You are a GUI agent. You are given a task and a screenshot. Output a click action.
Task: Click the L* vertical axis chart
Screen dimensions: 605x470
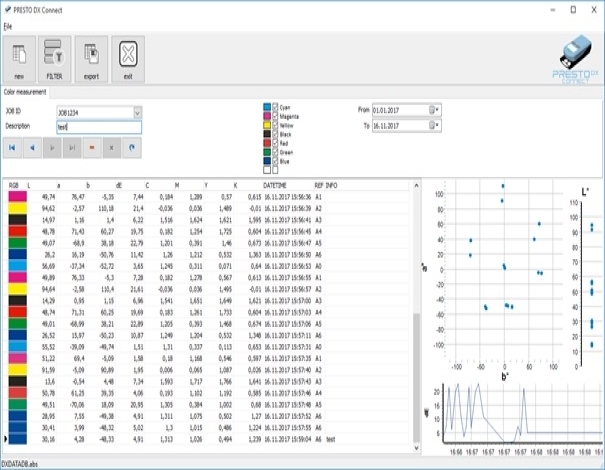point(585,278)
